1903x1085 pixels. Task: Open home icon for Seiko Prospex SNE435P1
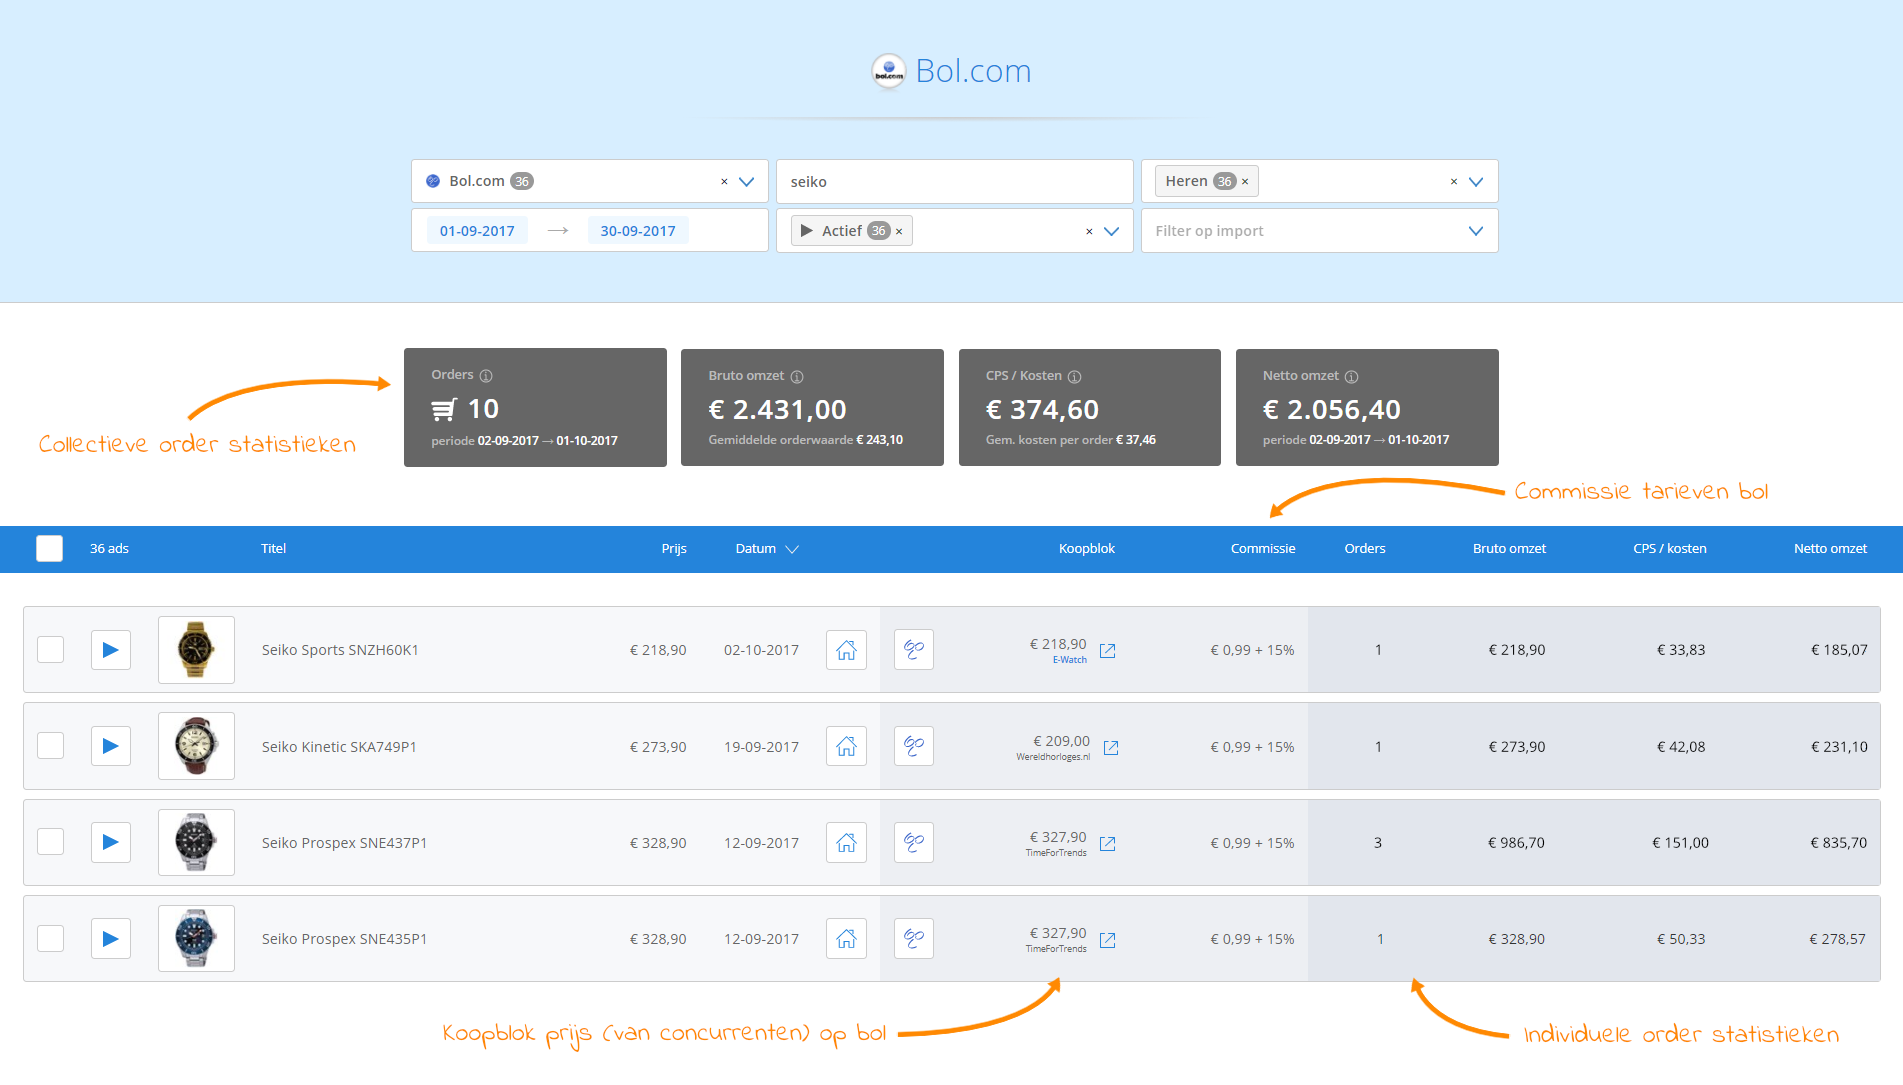(846, 939)
